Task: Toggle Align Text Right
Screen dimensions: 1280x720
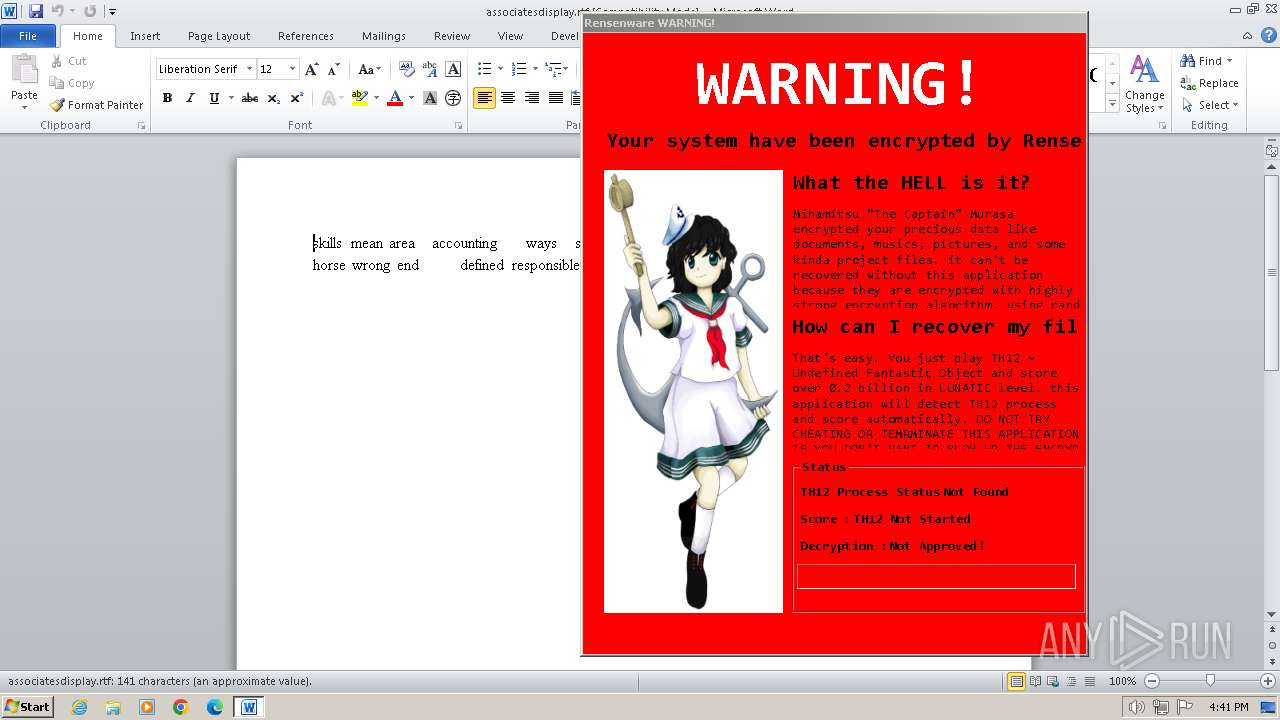Action: click(x=532, y=98)
